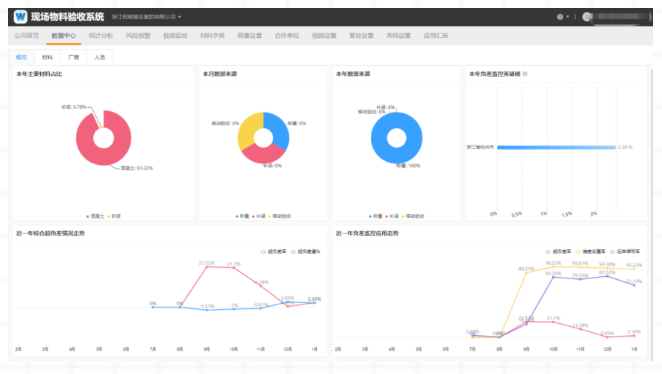This screenshot has height=374, width=662.
Task: Click the 21.52% peak point on the red line
Action: tap(207, 267)
